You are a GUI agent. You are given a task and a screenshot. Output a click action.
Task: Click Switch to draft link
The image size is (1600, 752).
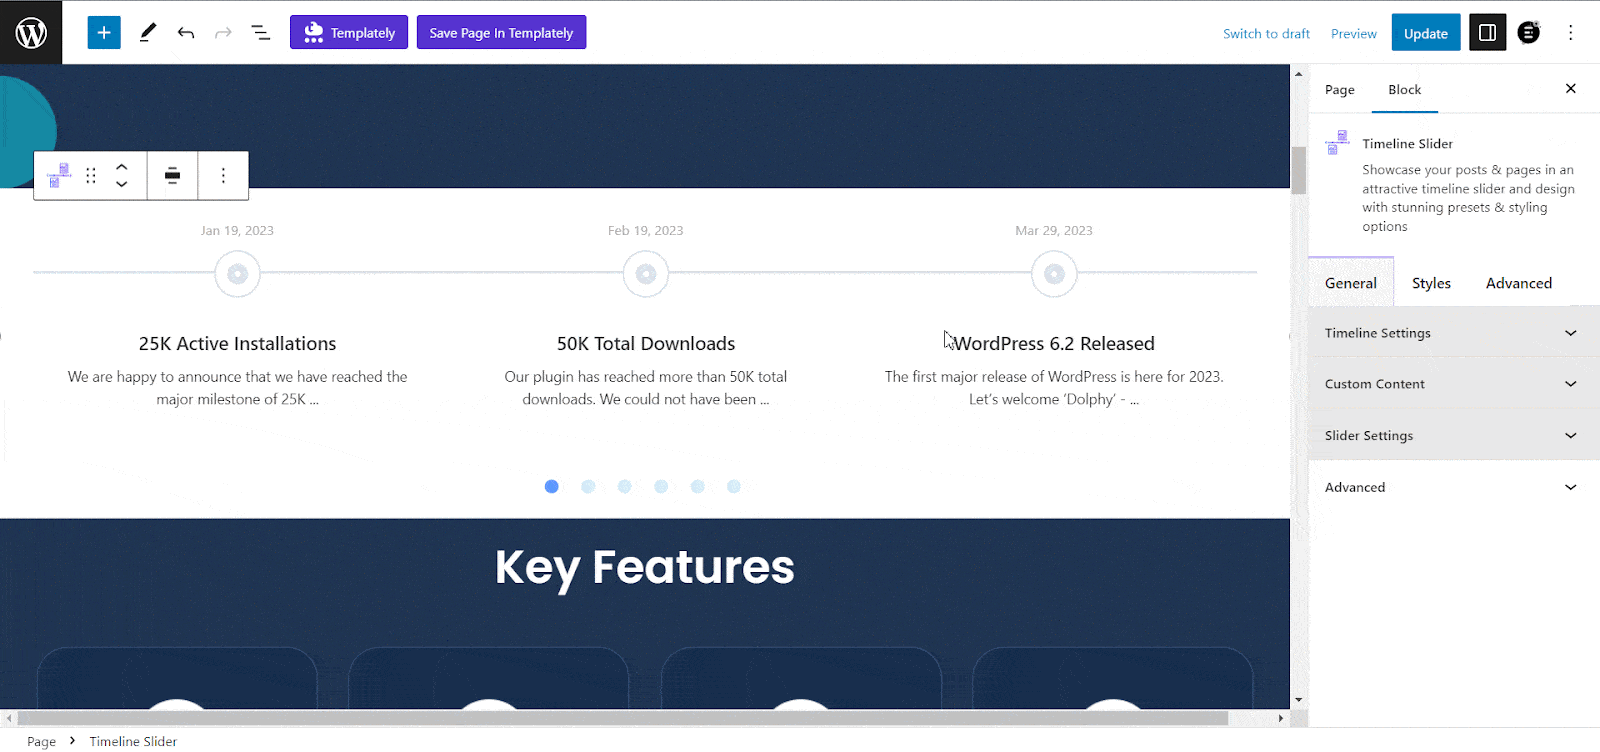click(1266, 33)
